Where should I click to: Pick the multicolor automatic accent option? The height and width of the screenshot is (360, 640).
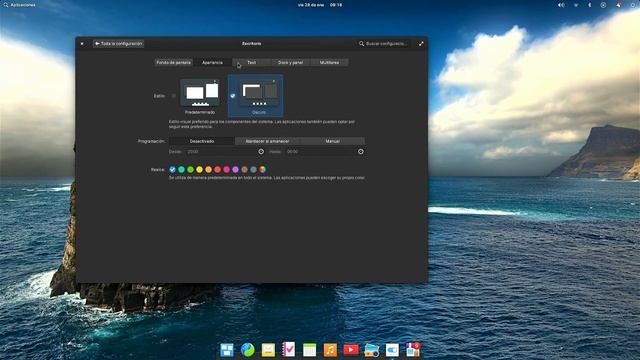click(262, 169)
